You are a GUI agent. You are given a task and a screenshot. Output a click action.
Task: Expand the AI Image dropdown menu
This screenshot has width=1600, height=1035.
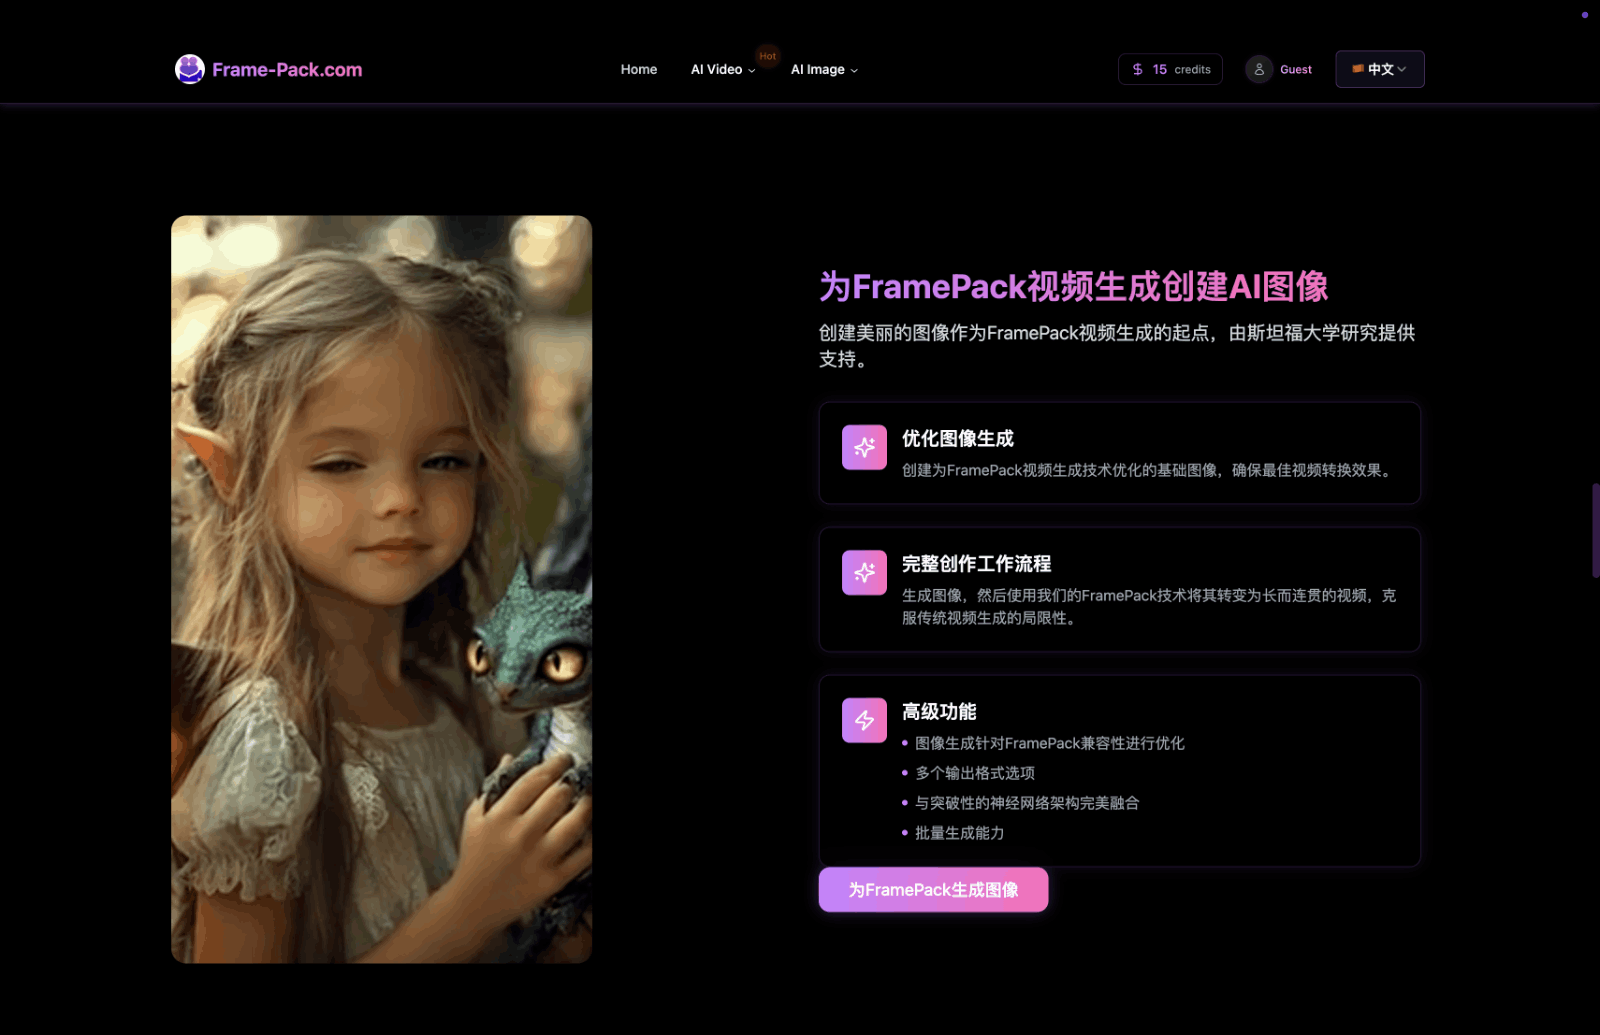pos(824,69)
